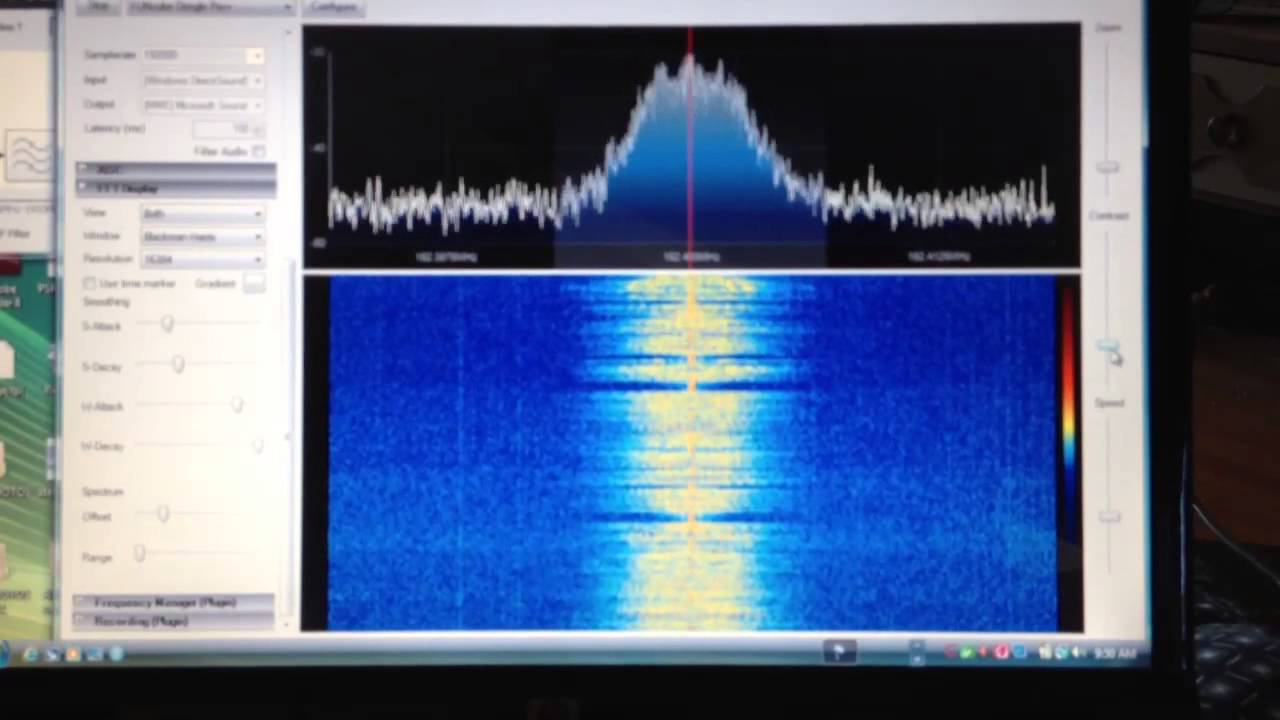Click the W-Decay slider handle
This screenshot has height=720, width=1280.
tap(258, 445)
